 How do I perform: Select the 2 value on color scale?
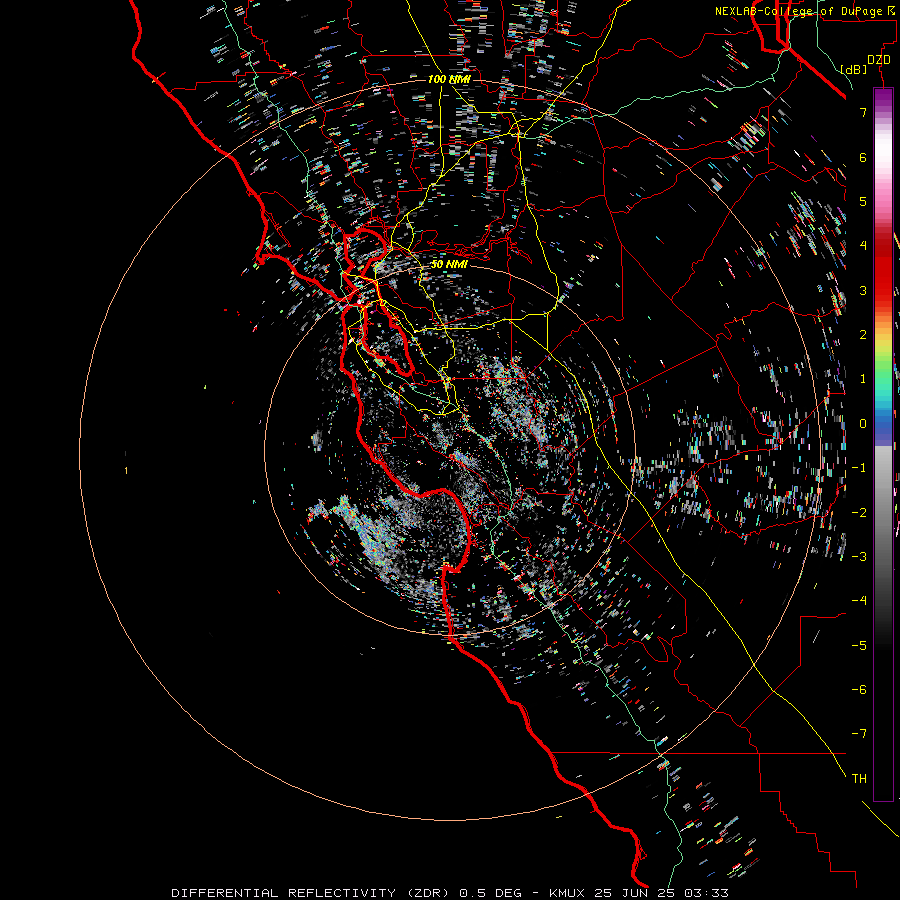coord(863,335)
